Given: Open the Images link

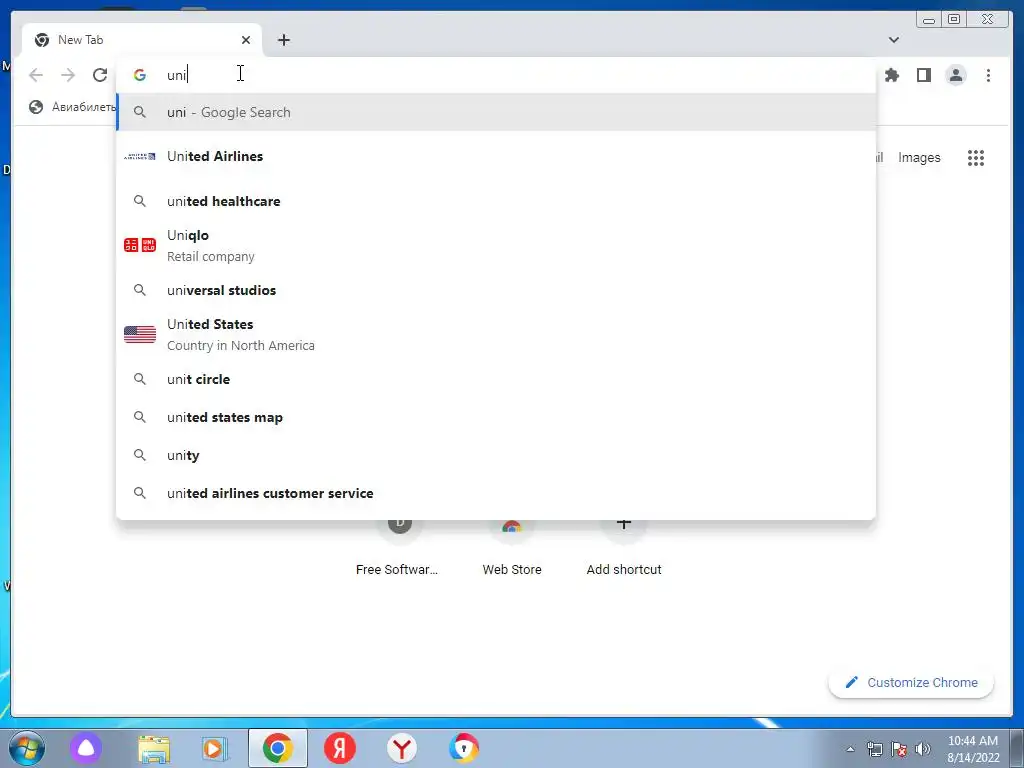Looking at the screenshot, I should 919,157.
